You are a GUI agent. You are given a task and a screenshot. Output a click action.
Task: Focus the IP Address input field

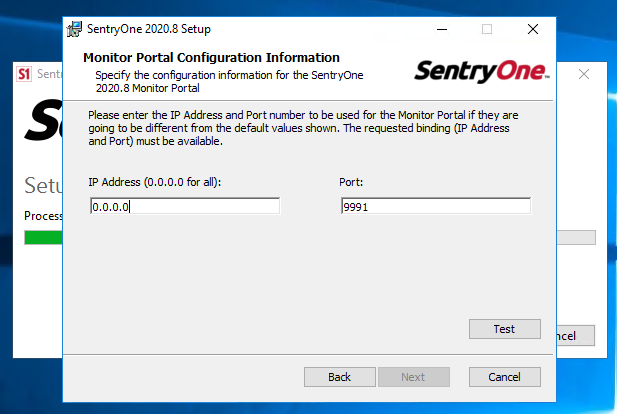click(x=185, y=206)
